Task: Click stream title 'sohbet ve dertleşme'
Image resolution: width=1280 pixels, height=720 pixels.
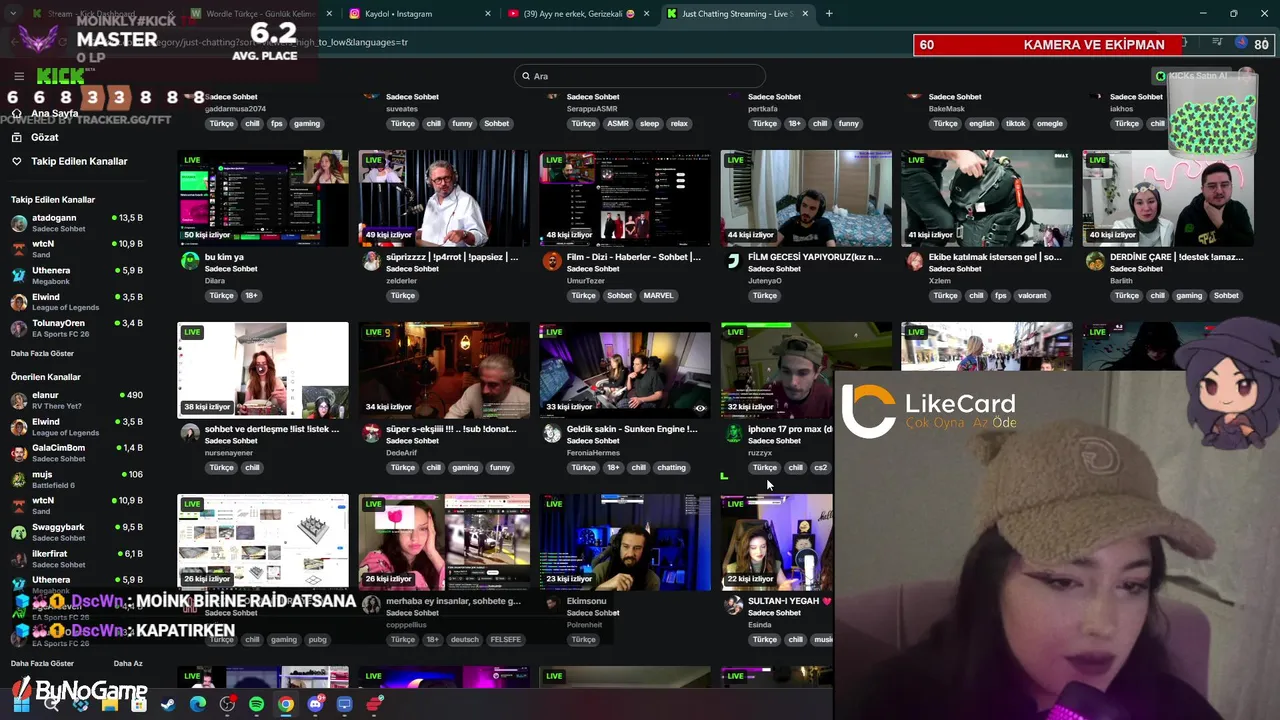Action: (x=271, y=429)
